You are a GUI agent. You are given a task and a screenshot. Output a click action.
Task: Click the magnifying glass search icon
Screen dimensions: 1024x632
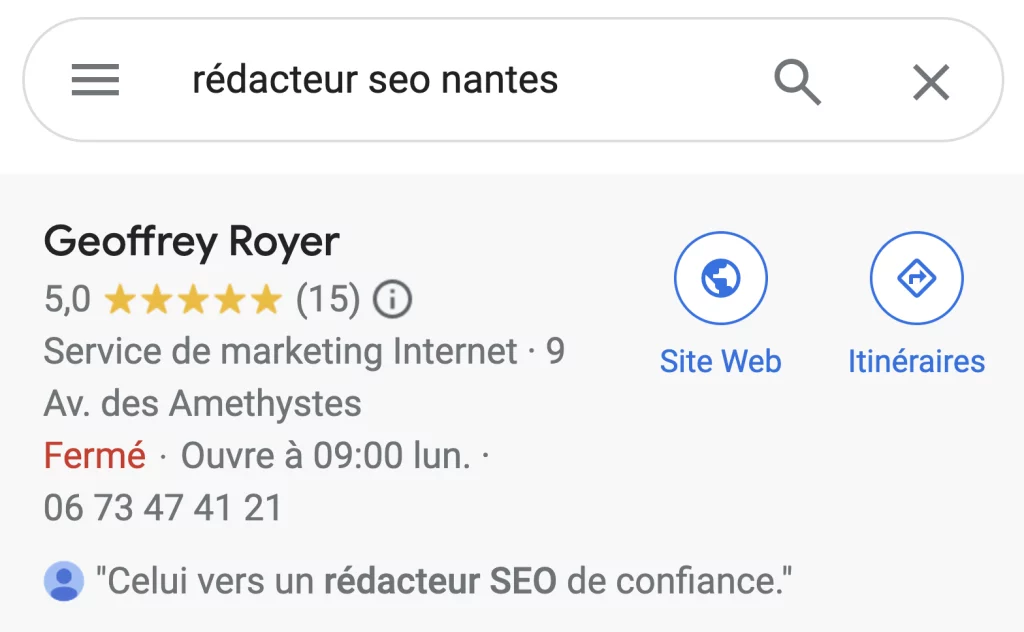tap(797, 81)
